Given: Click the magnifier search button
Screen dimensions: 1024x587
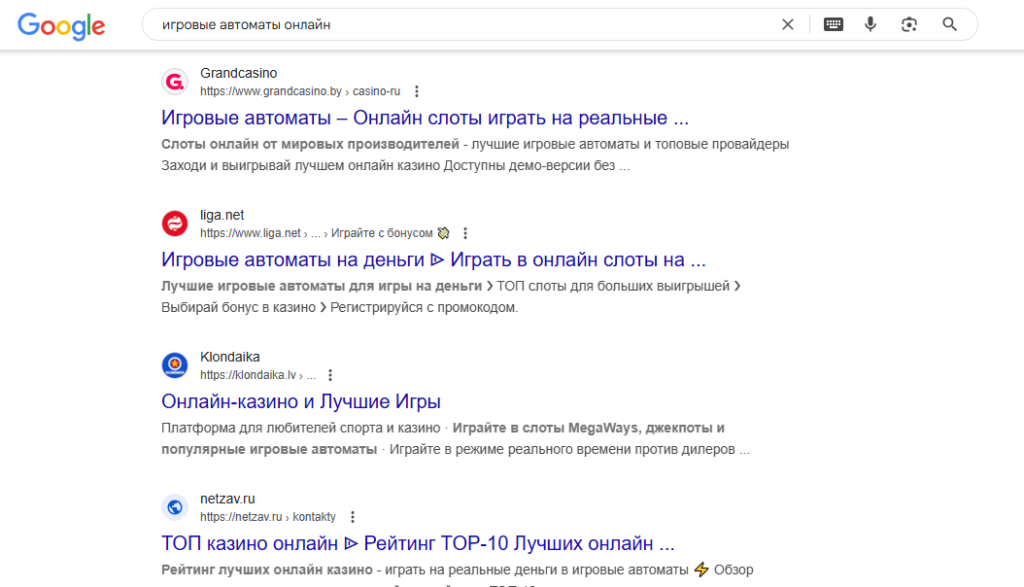Looking at the screenshot, I should click(950, 25).
